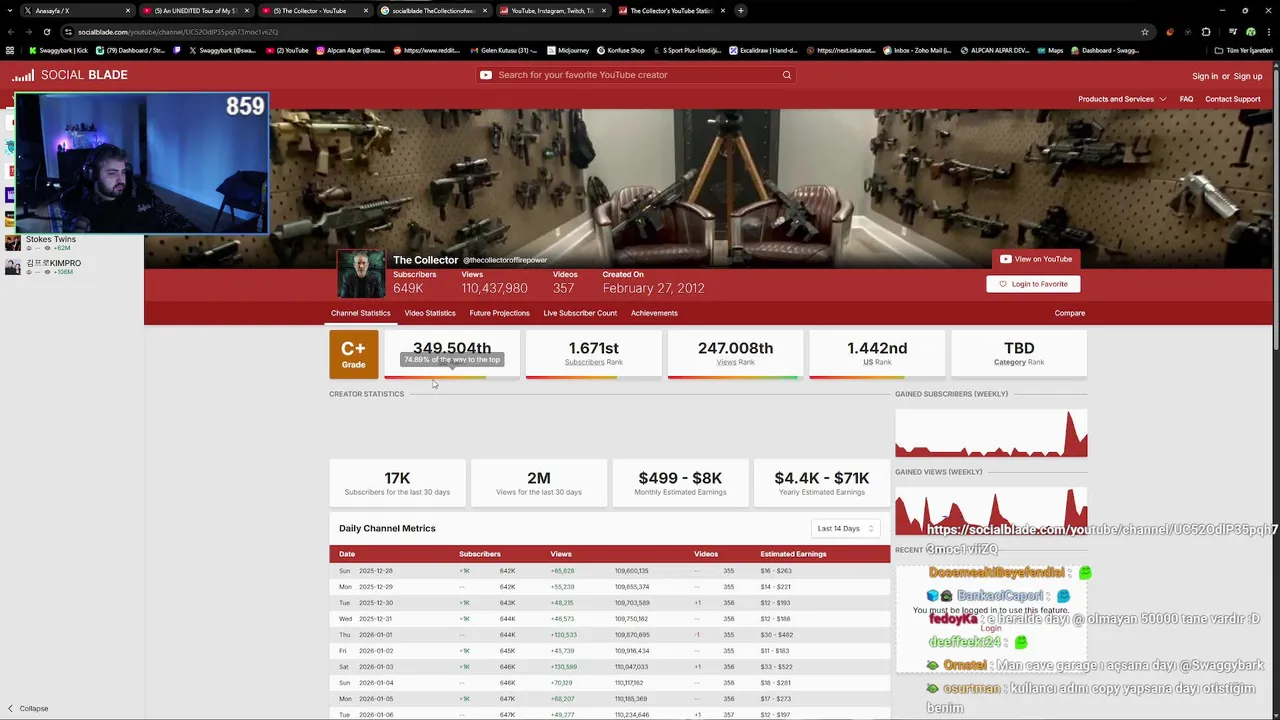Click the C+ Grade badge
Image resolution: width=1280 pixels, height=720 pixels.
(353, 354)
